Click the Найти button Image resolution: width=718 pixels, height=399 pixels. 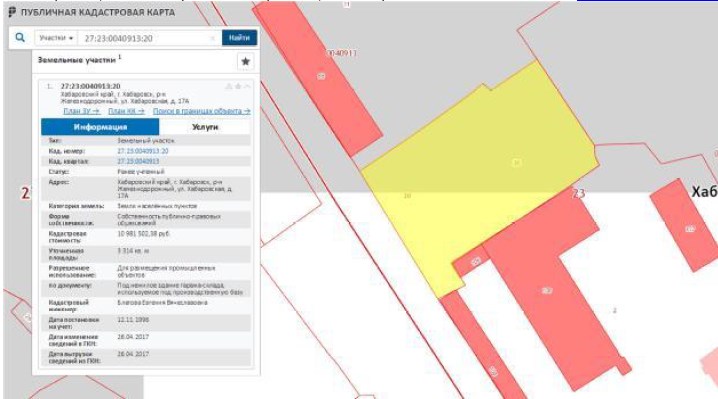(239, 38)
